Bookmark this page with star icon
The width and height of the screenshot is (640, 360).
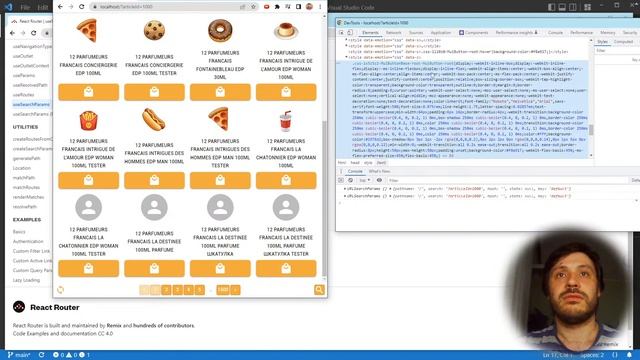[x=253, y=7]
